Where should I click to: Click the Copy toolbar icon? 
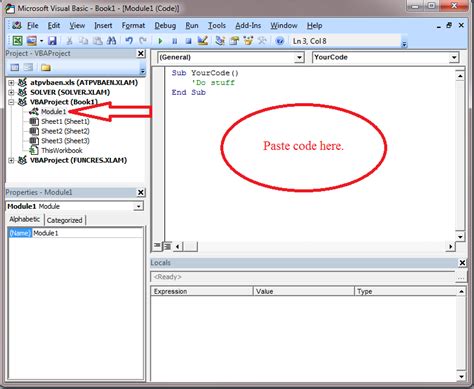pos(83,41)
